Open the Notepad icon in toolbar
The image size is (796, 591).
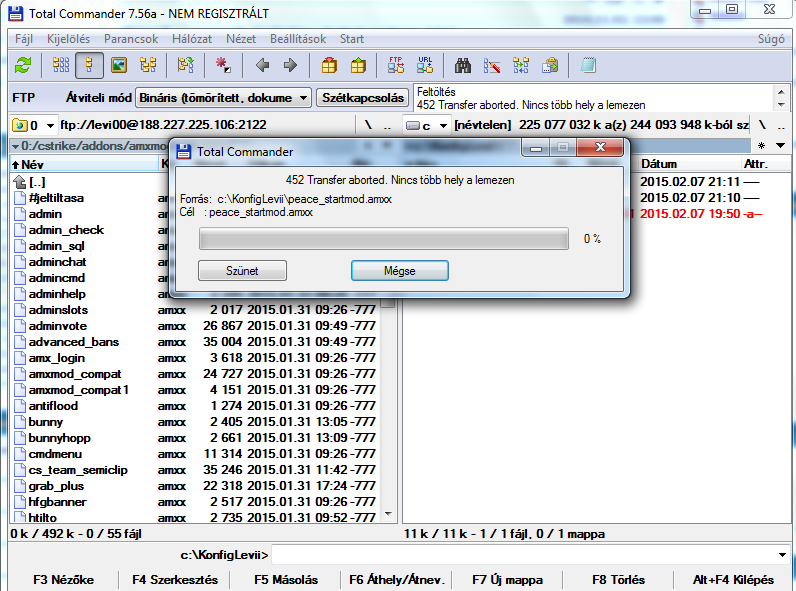[x=588, y=65]
